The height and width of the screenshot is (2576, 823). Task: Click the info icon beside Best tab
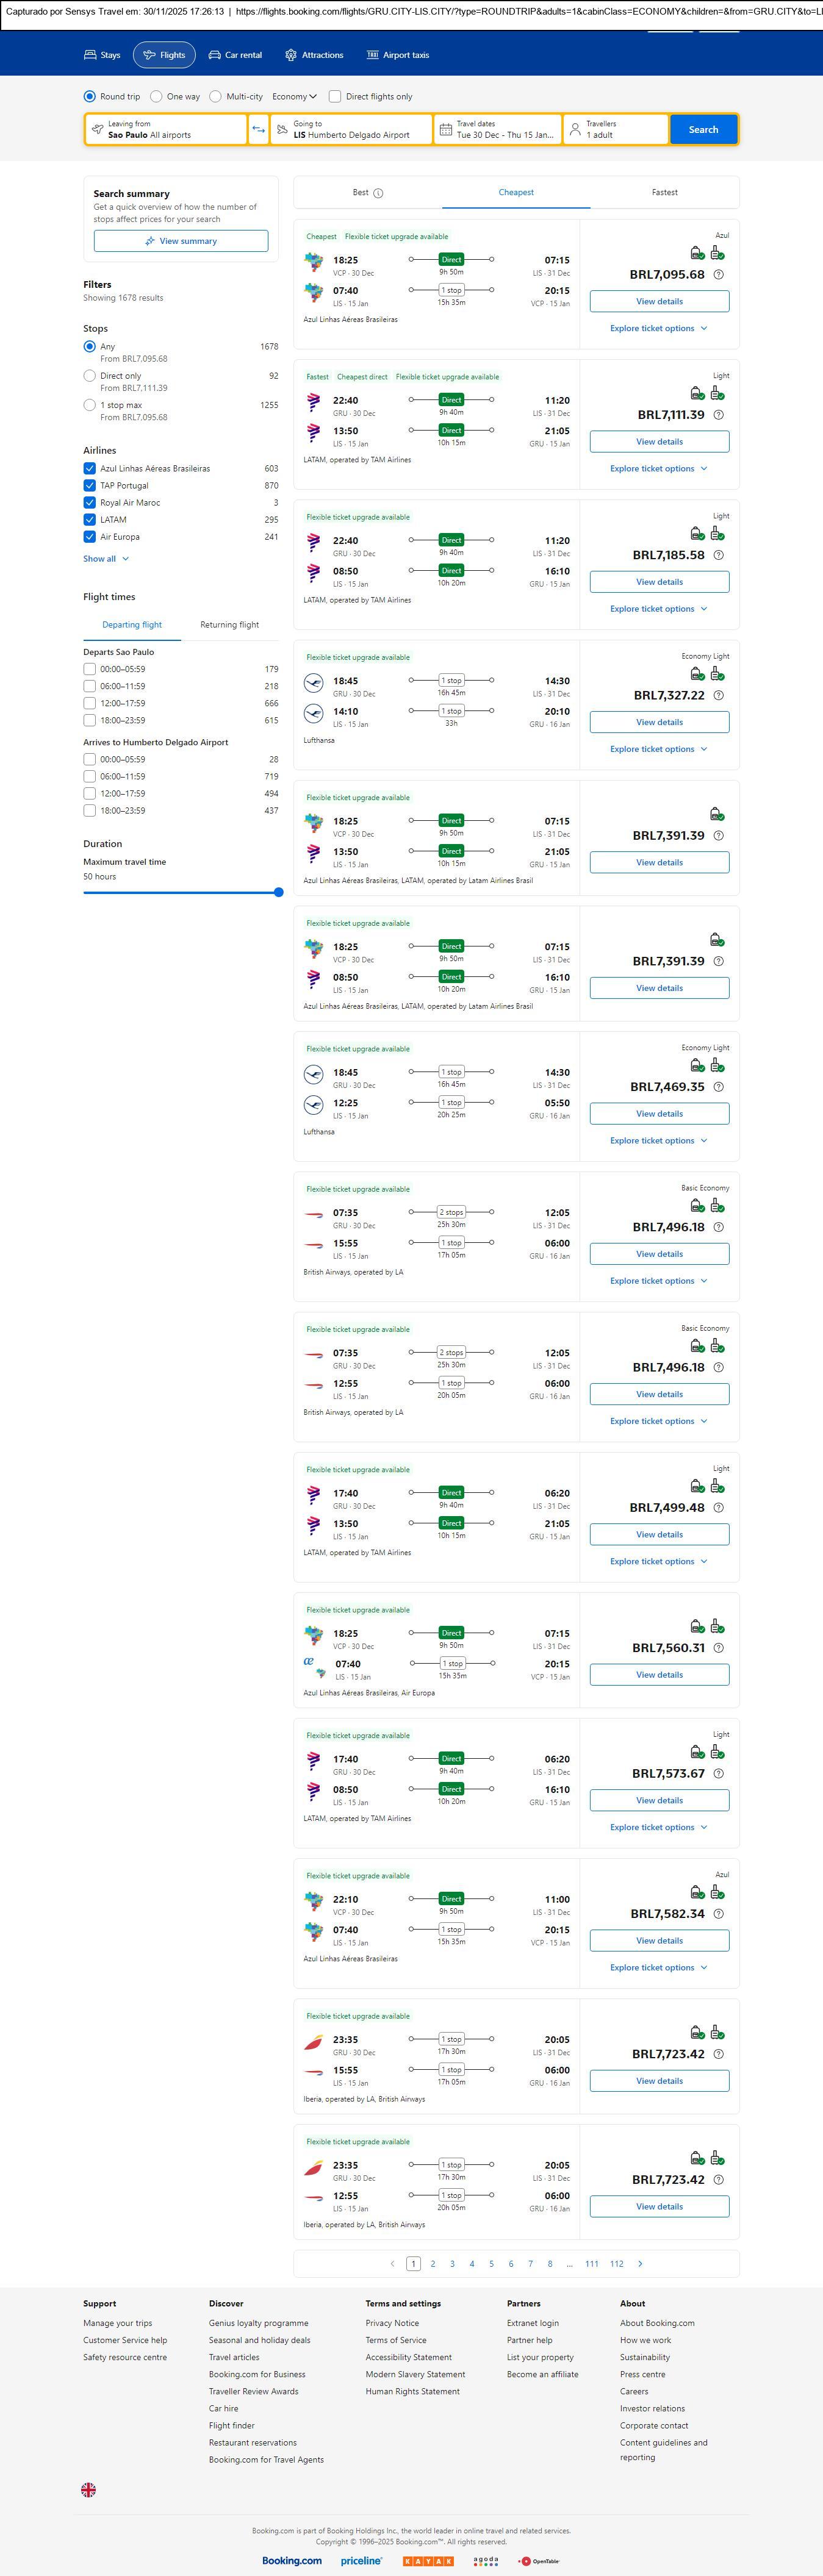click(x=378, y=193)
